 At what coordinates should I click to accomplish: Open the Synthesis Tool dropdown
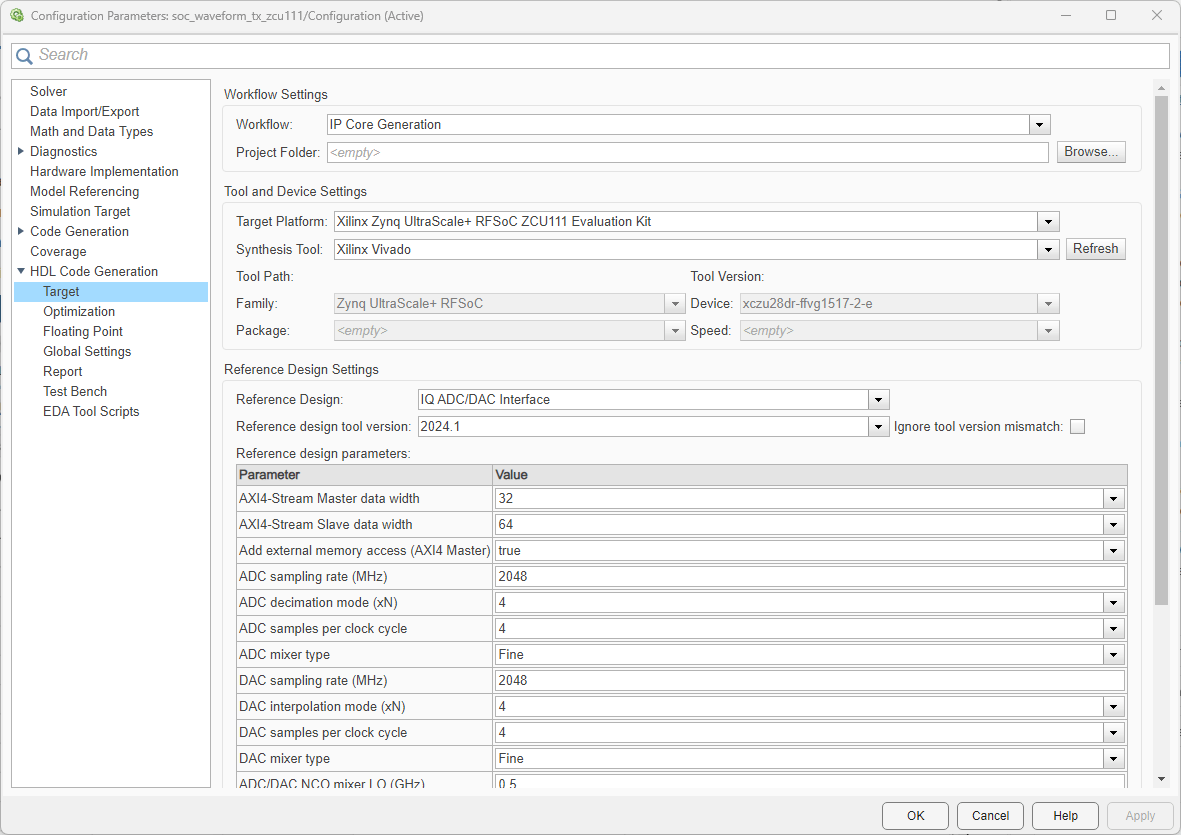click(x=1048, y=249)
